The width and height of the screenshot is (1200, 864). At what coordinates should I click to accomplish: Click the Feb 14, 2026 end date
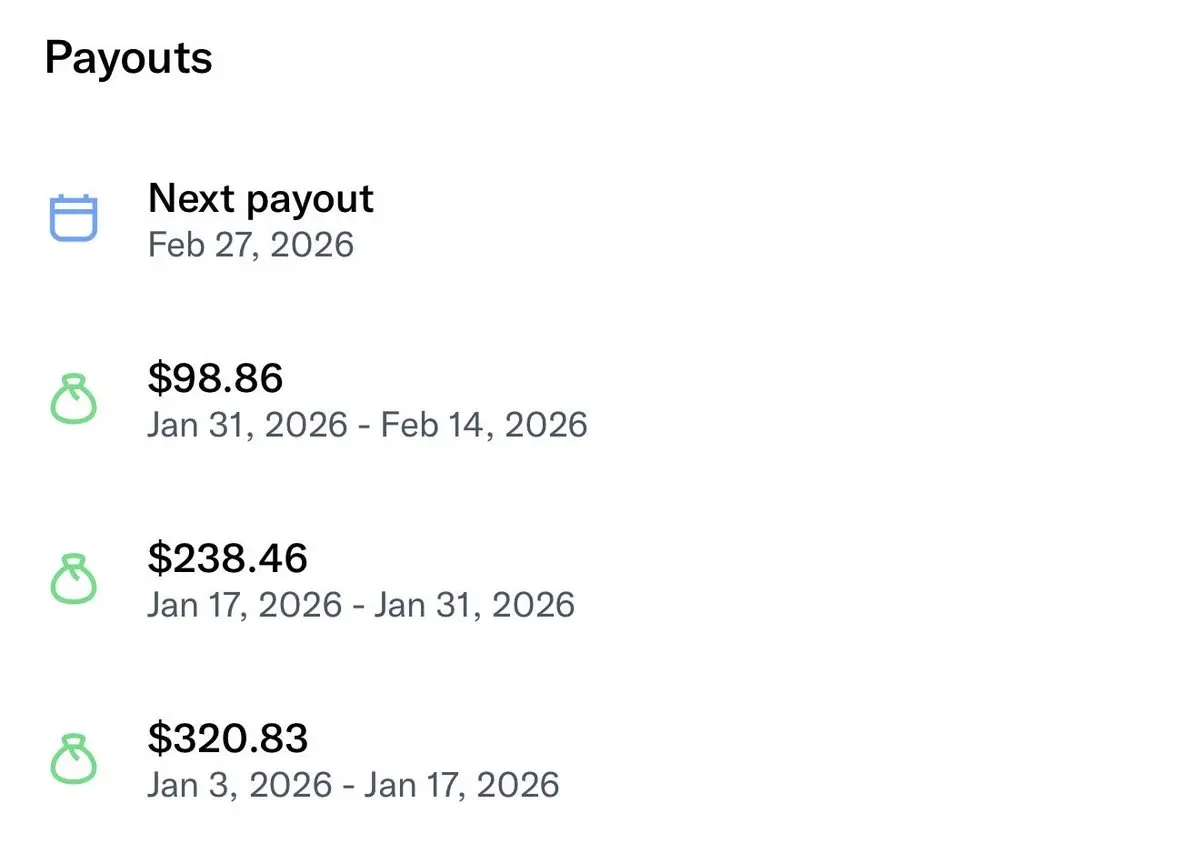485,425
